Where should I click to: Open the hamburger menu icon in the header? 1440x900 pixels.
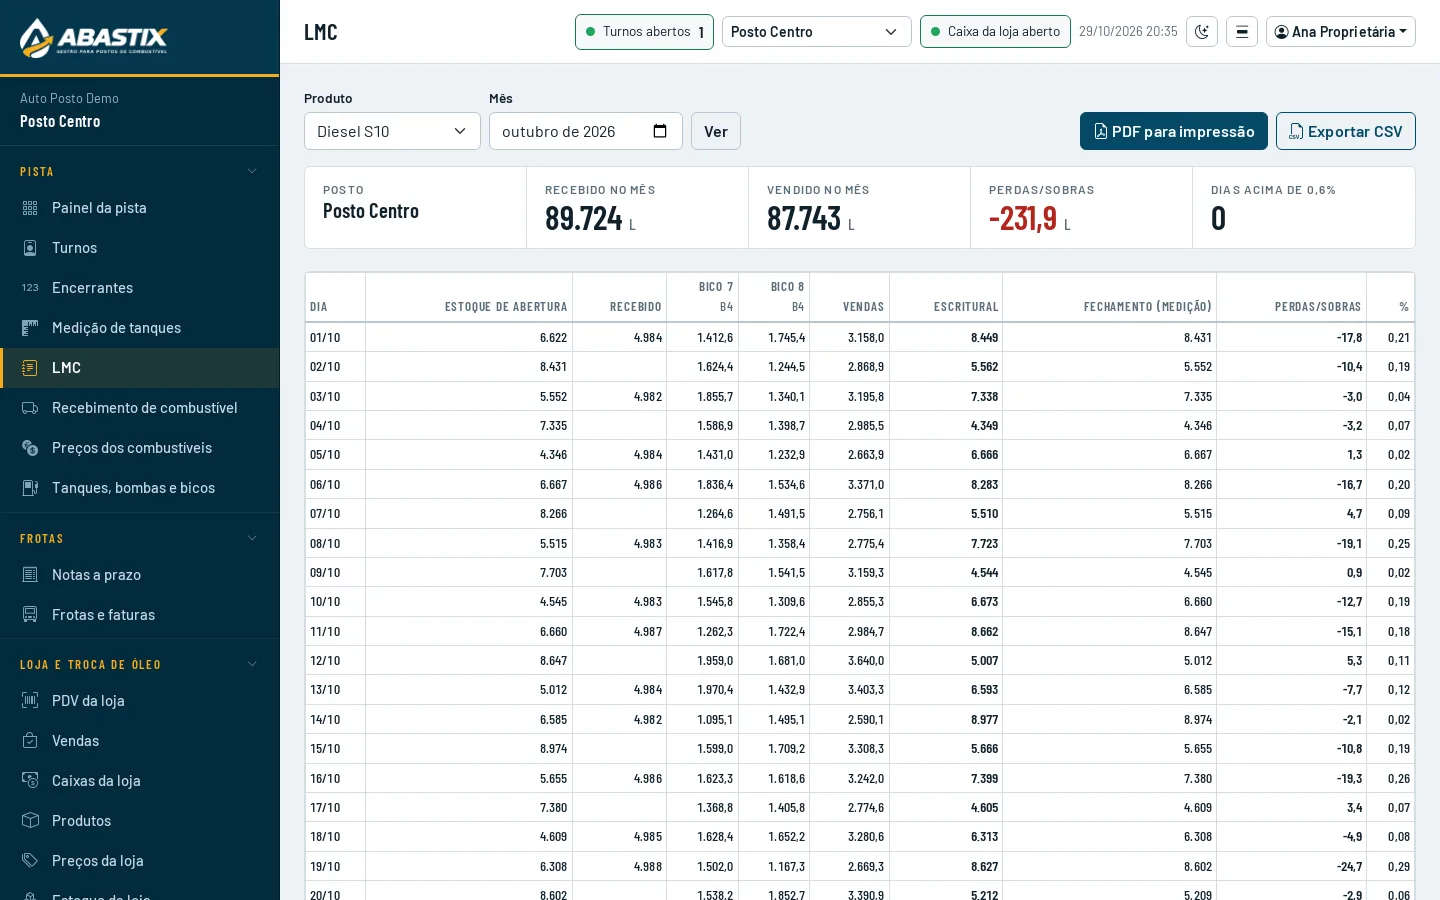[x=1242, y=32]
